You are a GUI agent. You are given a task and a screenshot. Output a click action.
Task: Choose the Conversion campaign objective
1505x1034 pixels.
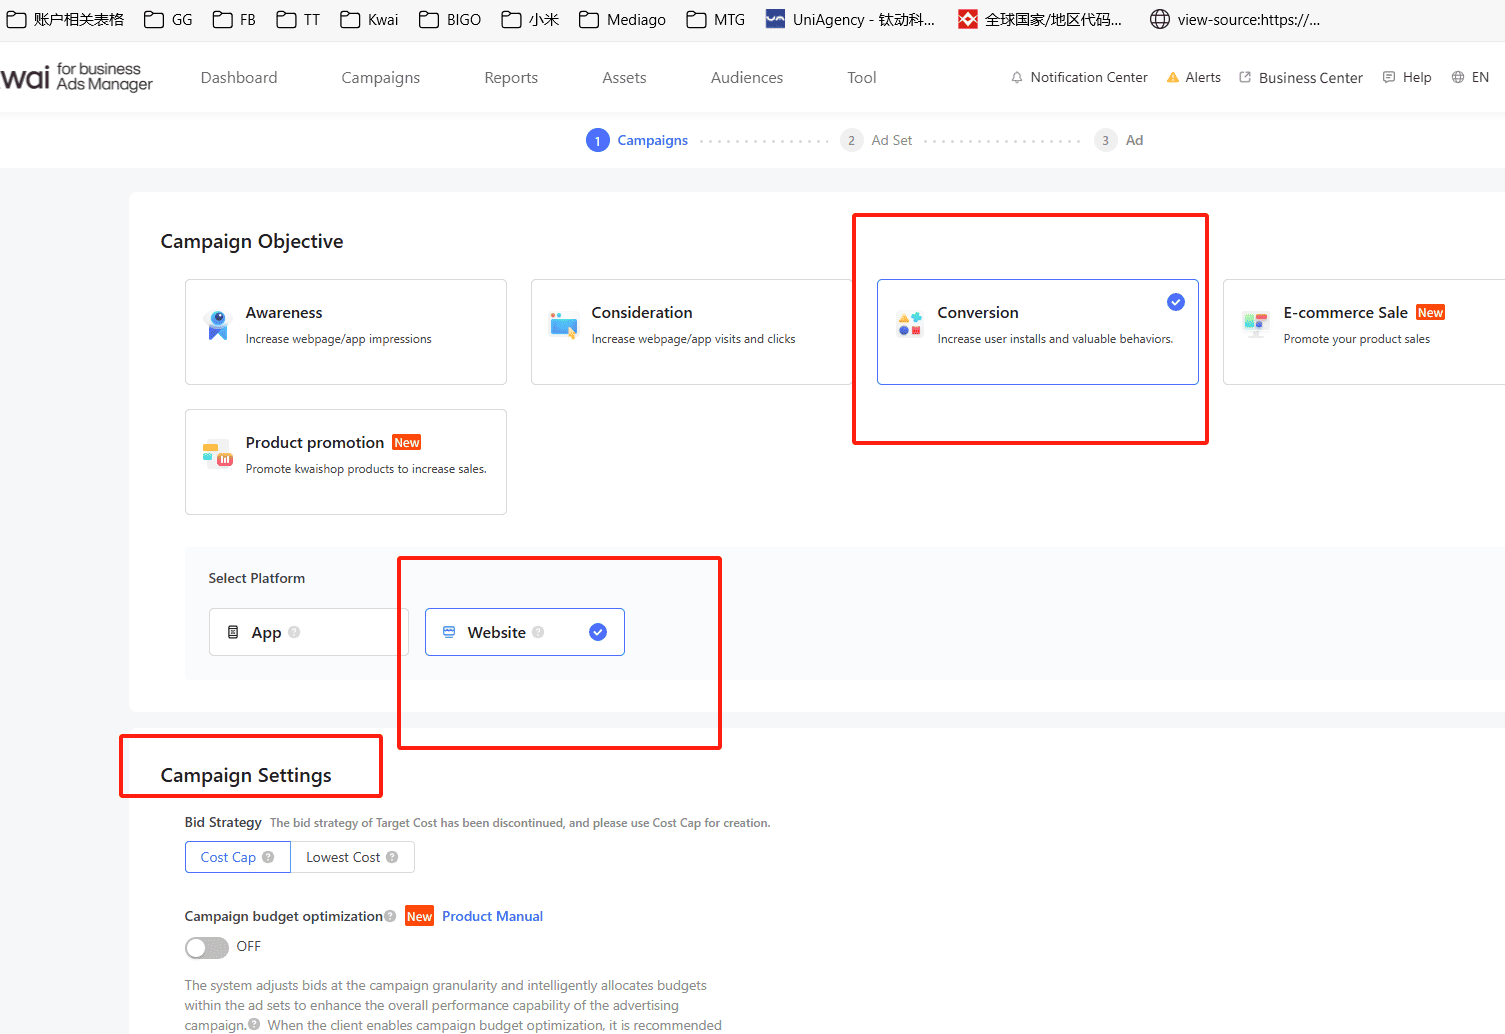point(1037,332)
